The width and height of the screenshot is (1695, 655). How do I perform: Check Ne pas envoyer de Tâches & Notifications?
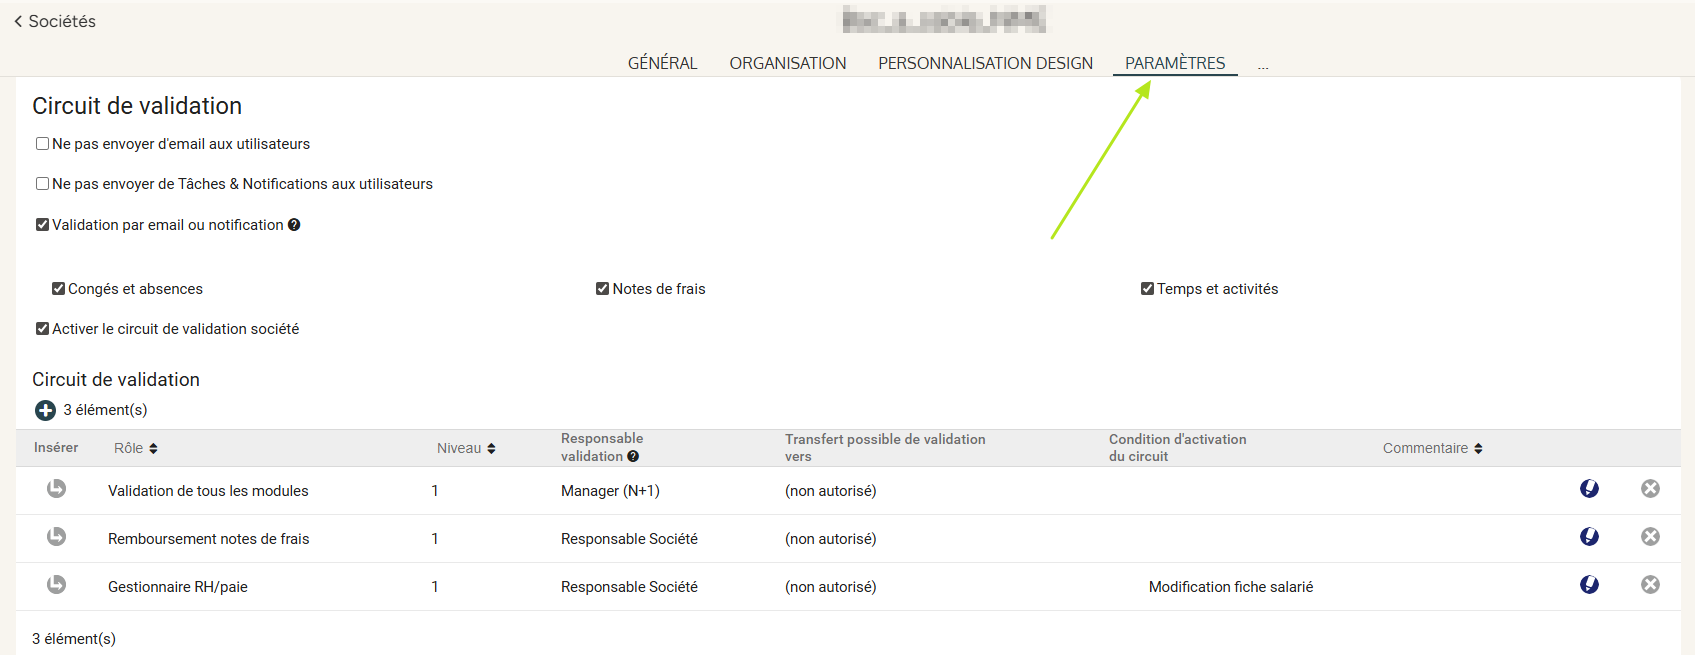pyautogui.click(x=43, y=184)
